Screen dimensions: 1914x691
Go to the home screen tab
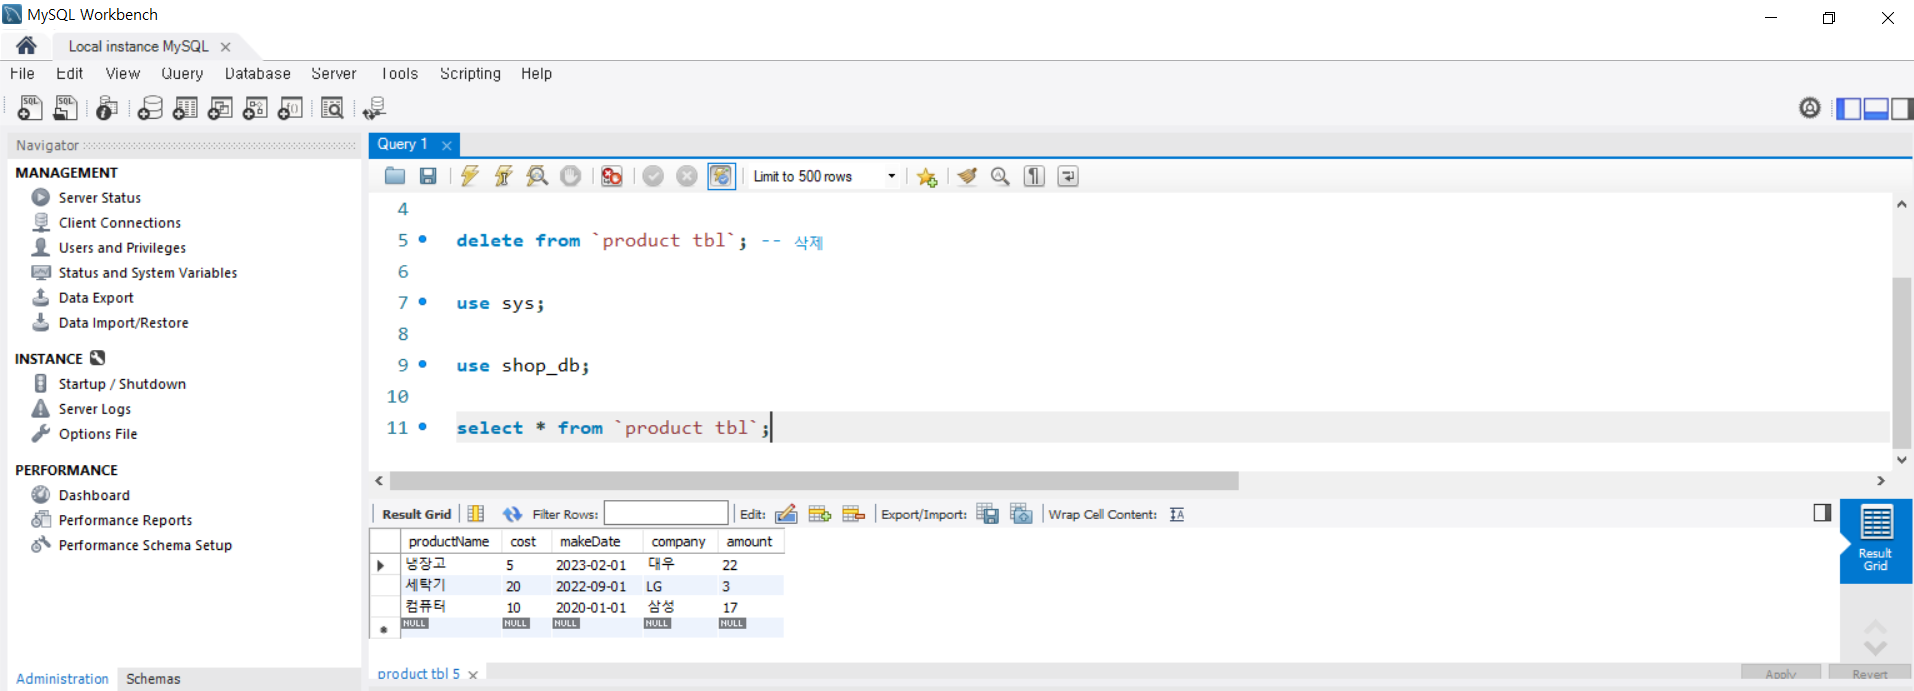point(27,45)
